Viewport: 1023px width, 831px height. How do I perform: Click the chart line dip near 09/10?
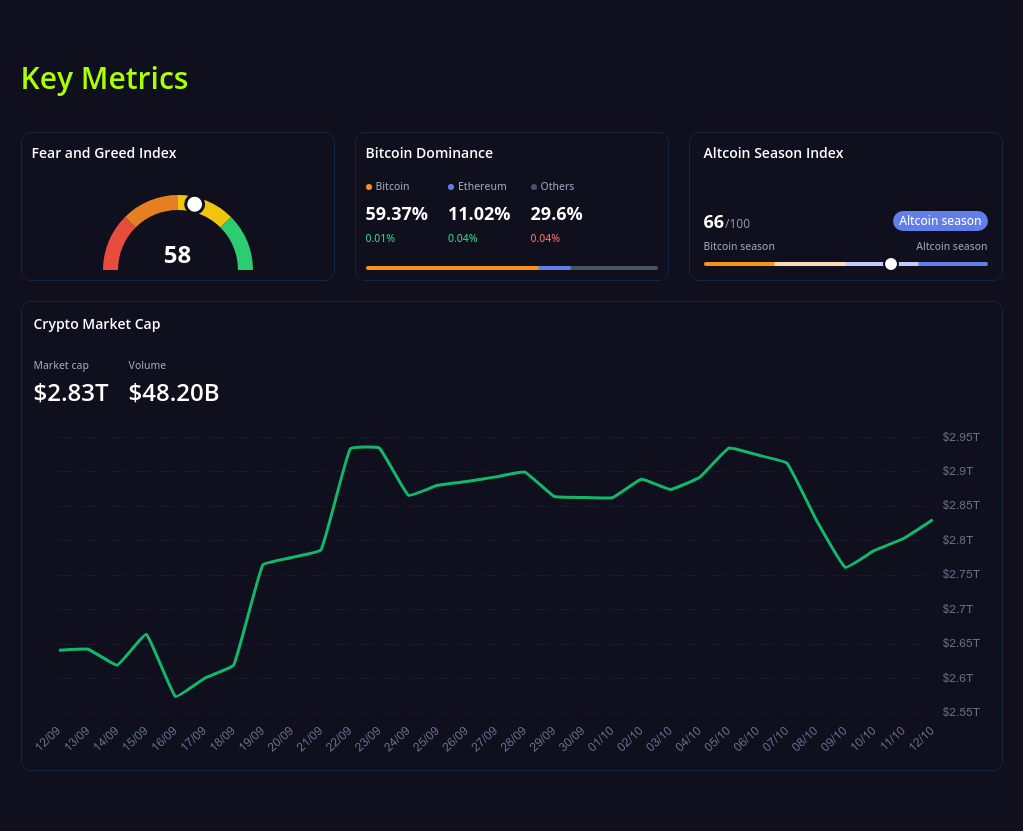click(x=846, y=567)
